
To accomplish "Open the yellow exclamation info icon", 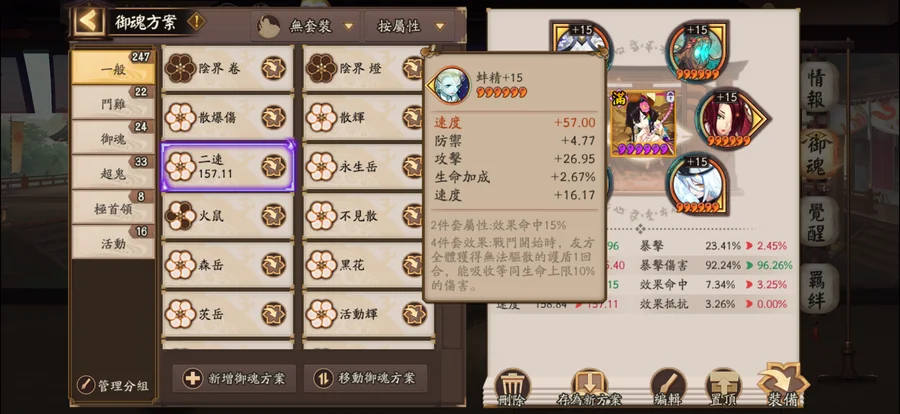I will coord(196,22).
